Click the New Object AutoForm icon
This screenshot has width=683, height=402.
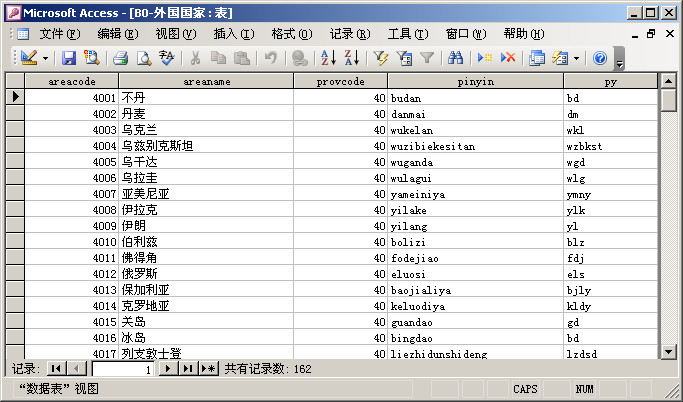pos(560,57)
